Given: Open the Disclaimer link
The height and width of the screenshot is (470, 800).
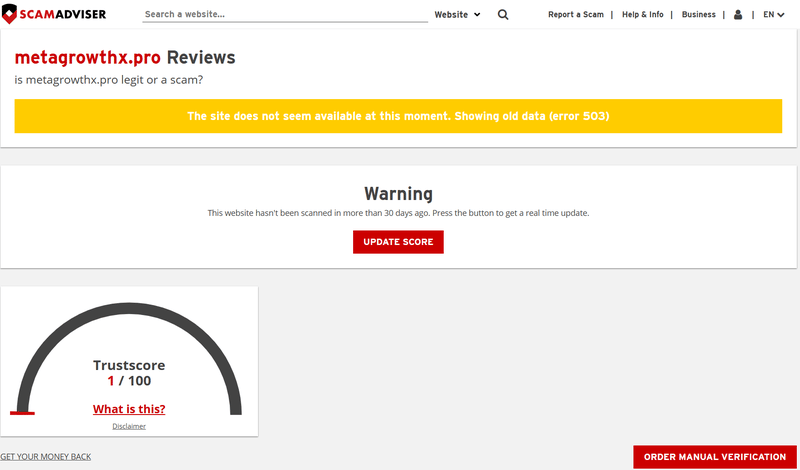Looking at the screenshot, I should (129, 426).
